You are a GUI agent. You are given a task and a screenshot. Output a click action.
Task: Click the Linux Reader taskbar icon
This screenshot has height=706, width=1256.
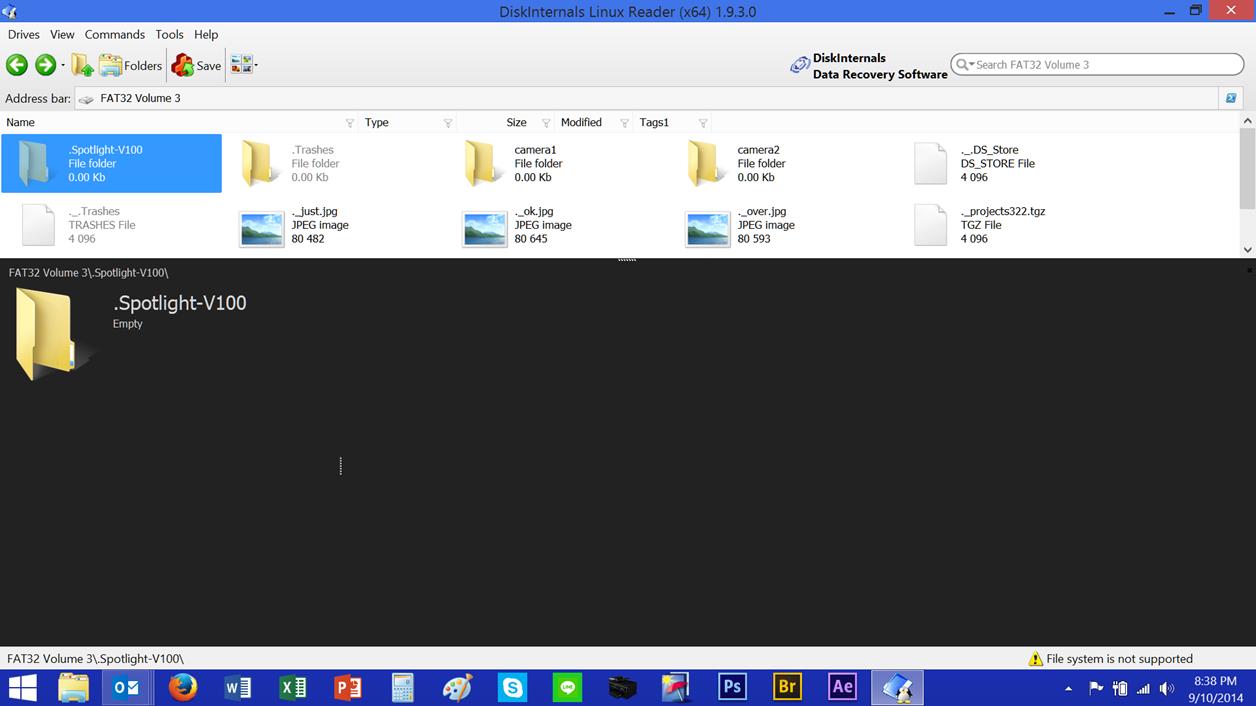[897, 687]
